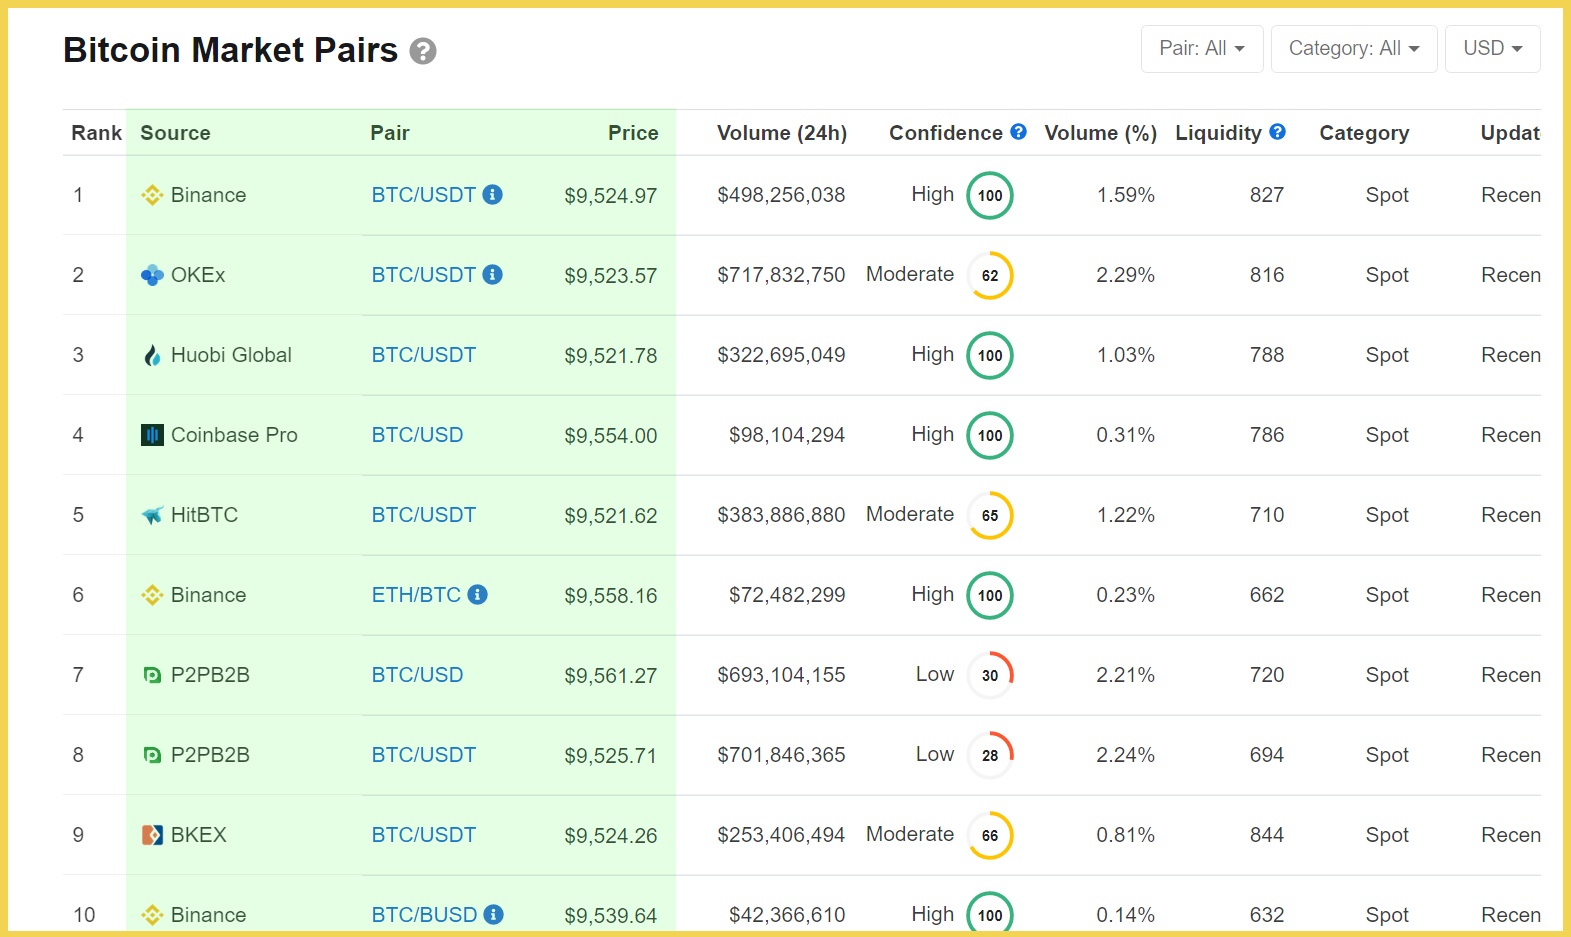Click the Huobi Global flame logo

152,355
